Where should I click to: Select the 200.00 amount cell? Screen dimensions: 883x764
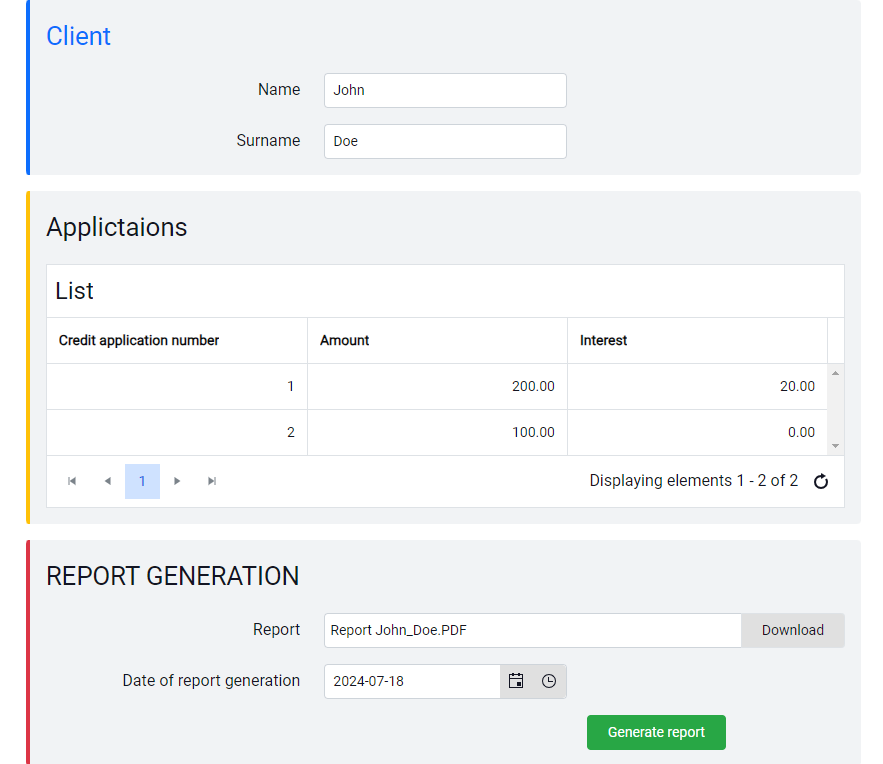[x=438, y=387]
